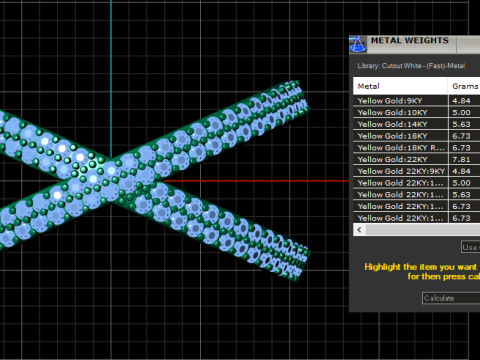Click the 4.84 grams value for Yellow Gold:9KY

[x=461, y=101]
